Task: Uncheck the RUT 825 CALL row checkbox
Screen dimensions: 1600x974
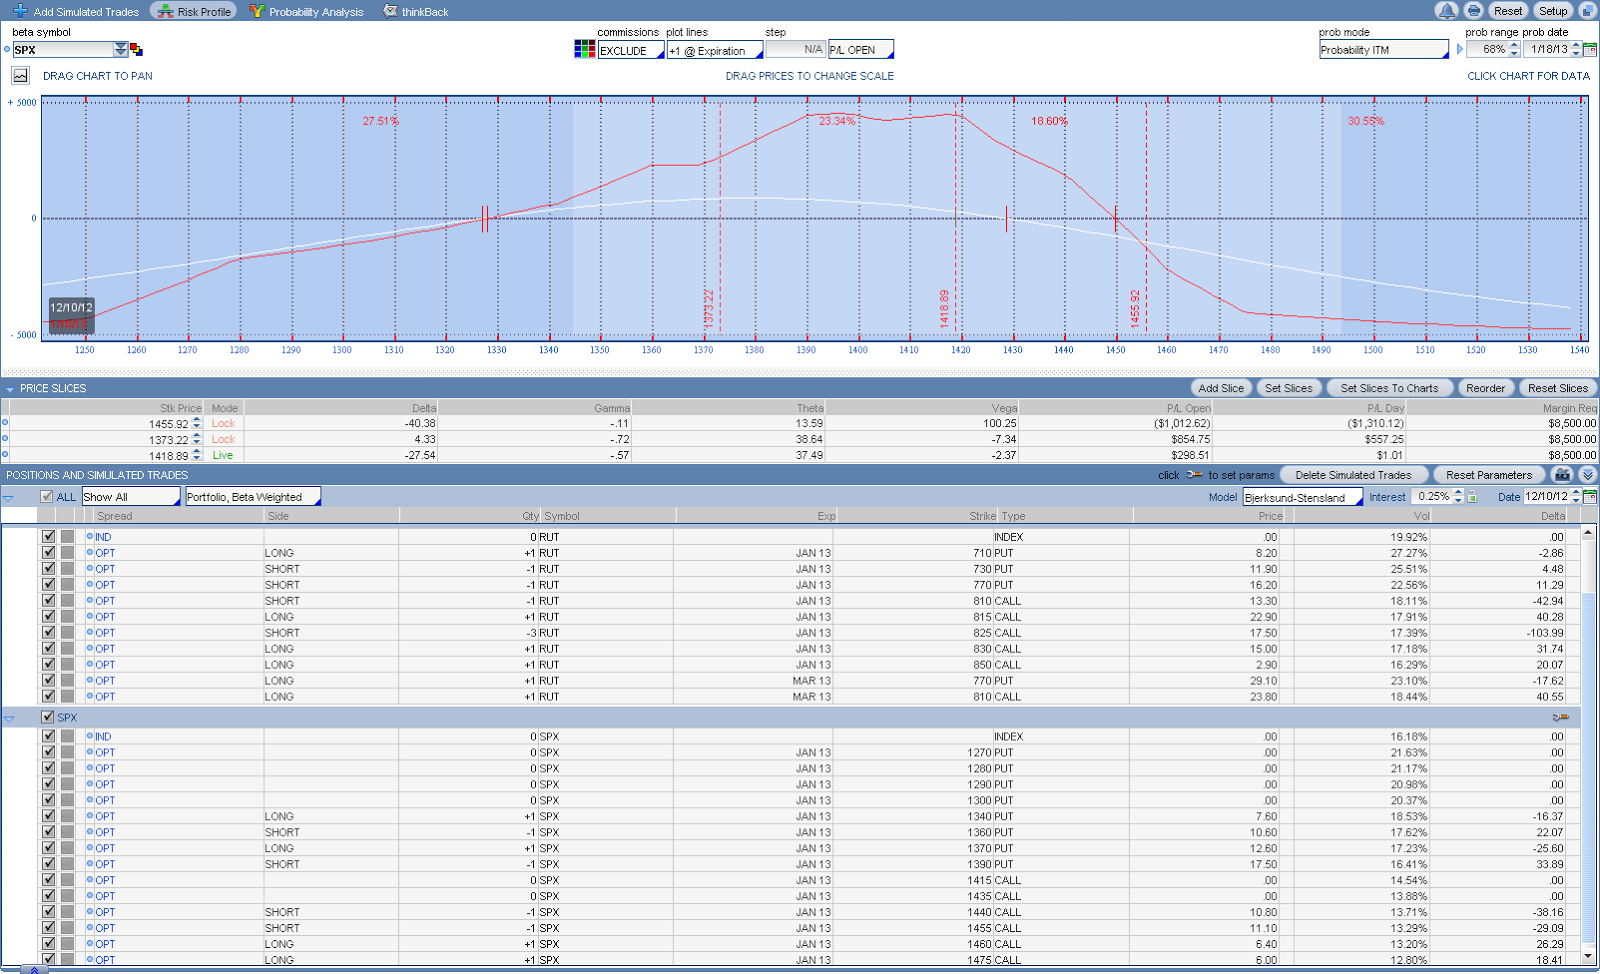Action: tap(48, 632)
